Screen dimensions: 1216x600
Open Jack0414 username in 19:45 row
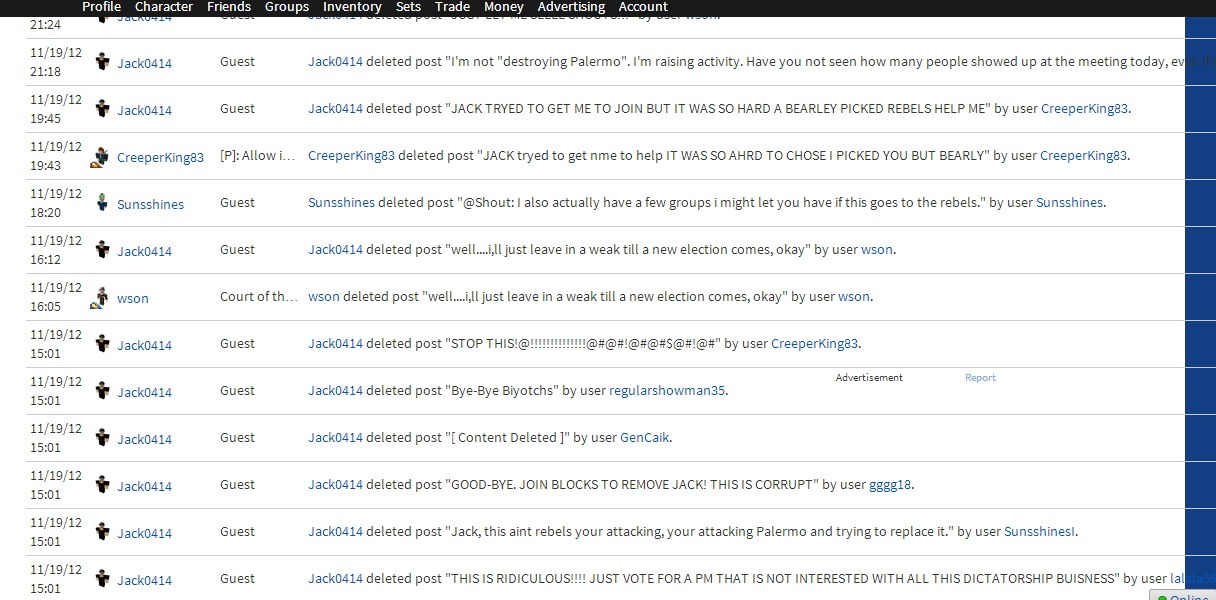click(144, 110)
